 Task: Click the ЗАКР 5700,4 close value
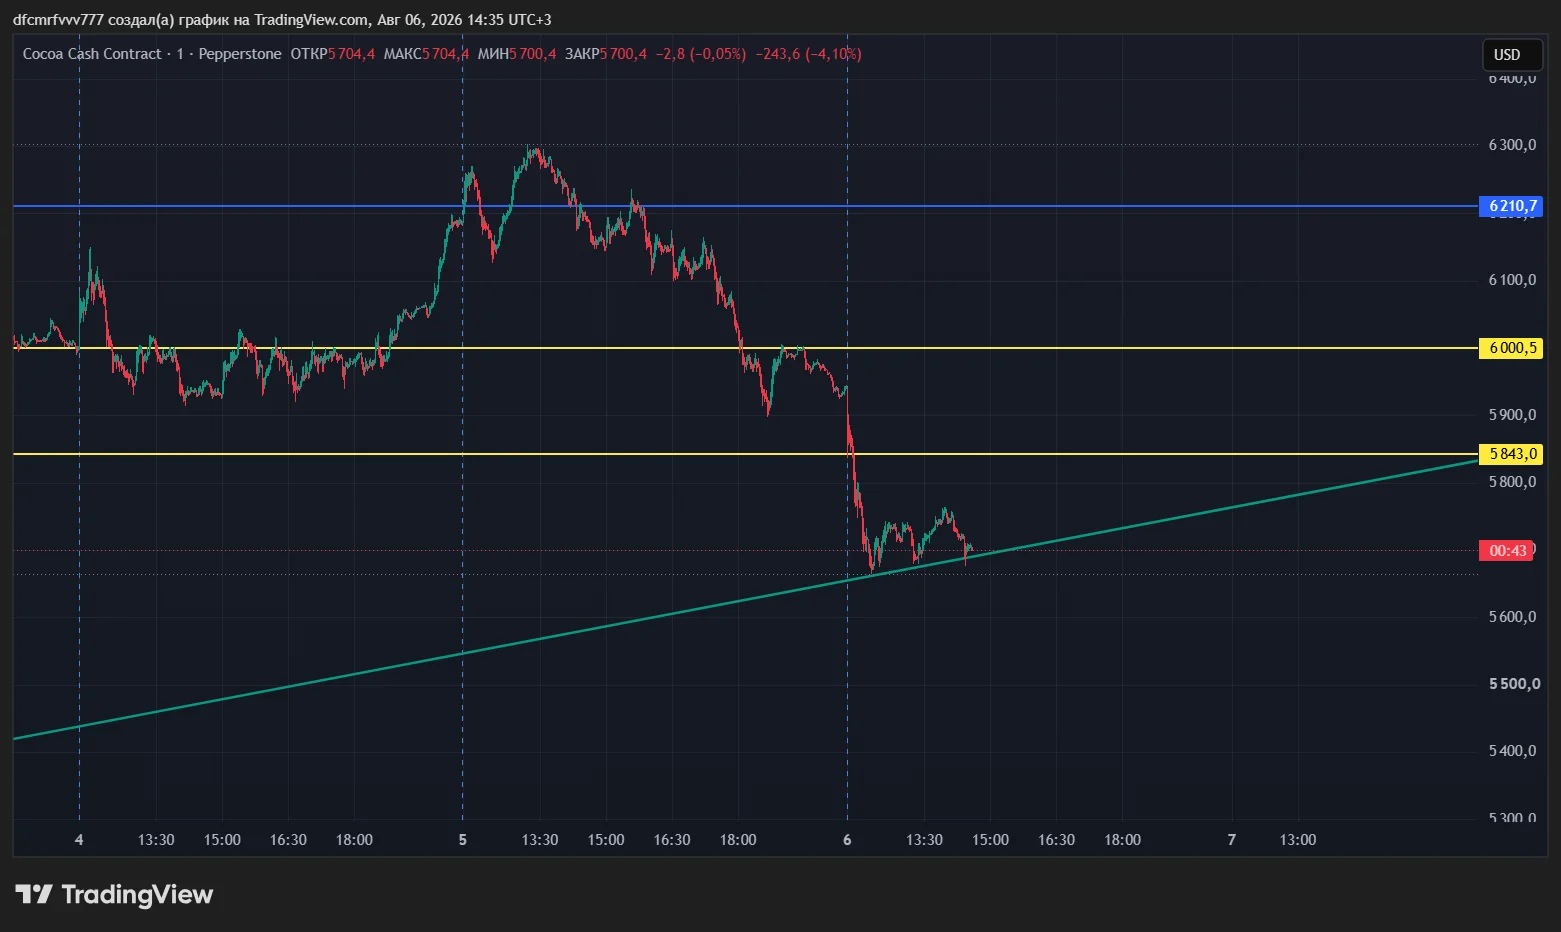606,54
